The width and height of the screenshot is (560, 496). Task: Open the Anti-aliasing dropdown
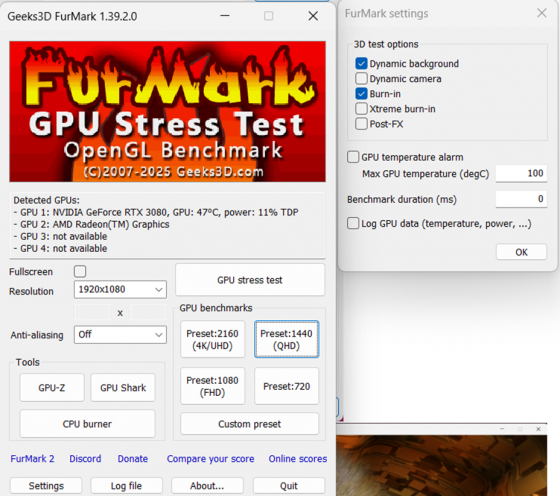120,335
